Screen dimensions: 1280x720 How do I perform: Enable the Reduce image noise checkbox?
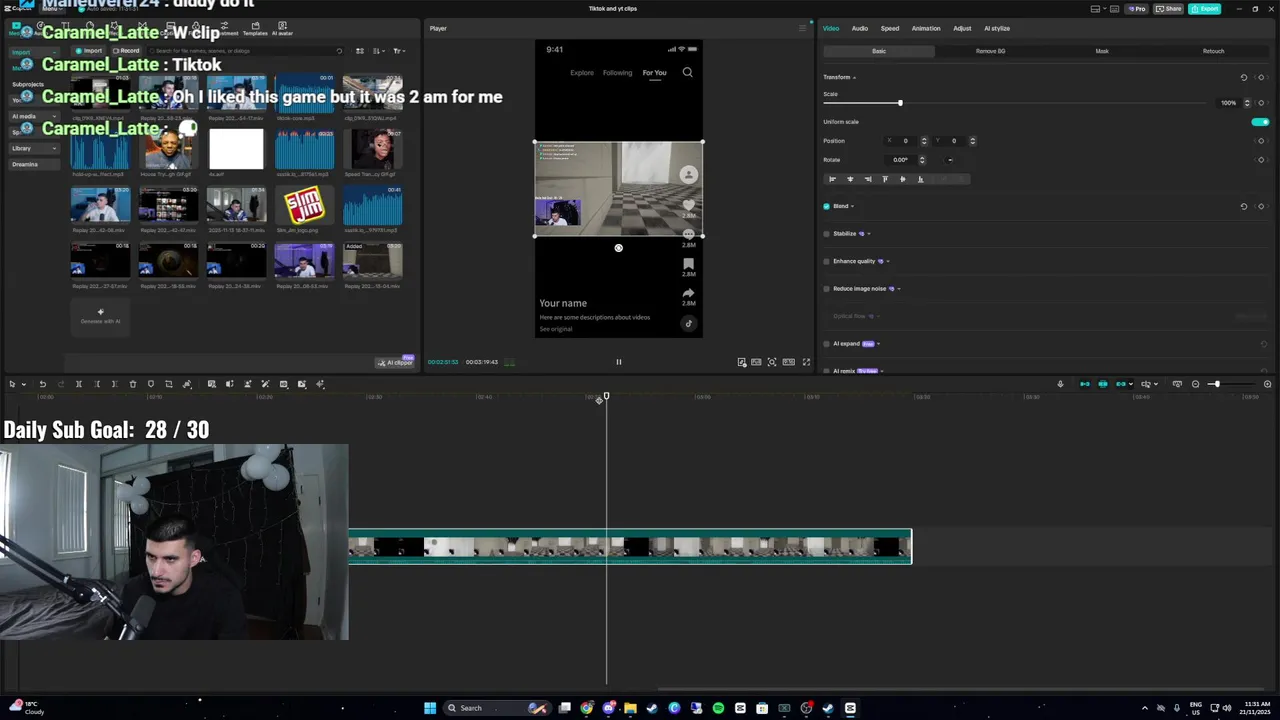[x=827, y=289]
